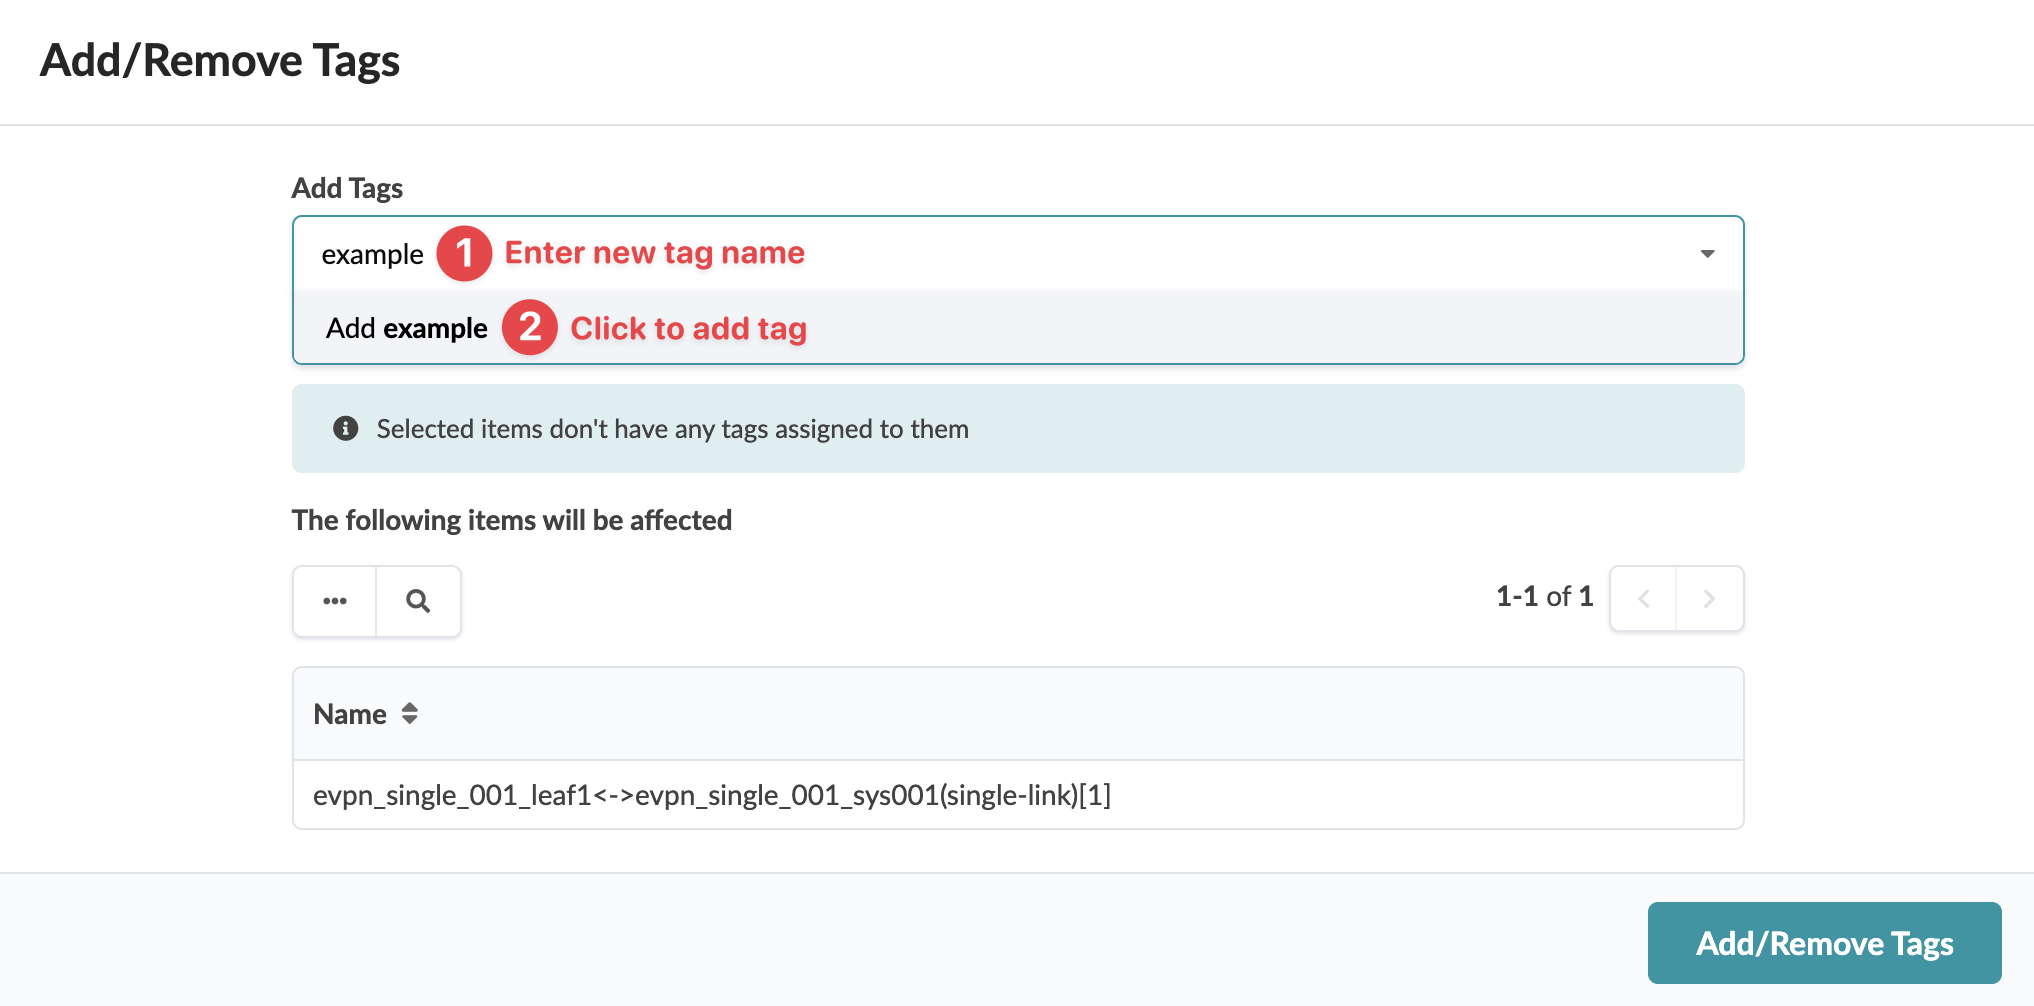Click the red step 2 circle marker
Viewport: 2034px width, 1006px height.
tap(530, 327)
